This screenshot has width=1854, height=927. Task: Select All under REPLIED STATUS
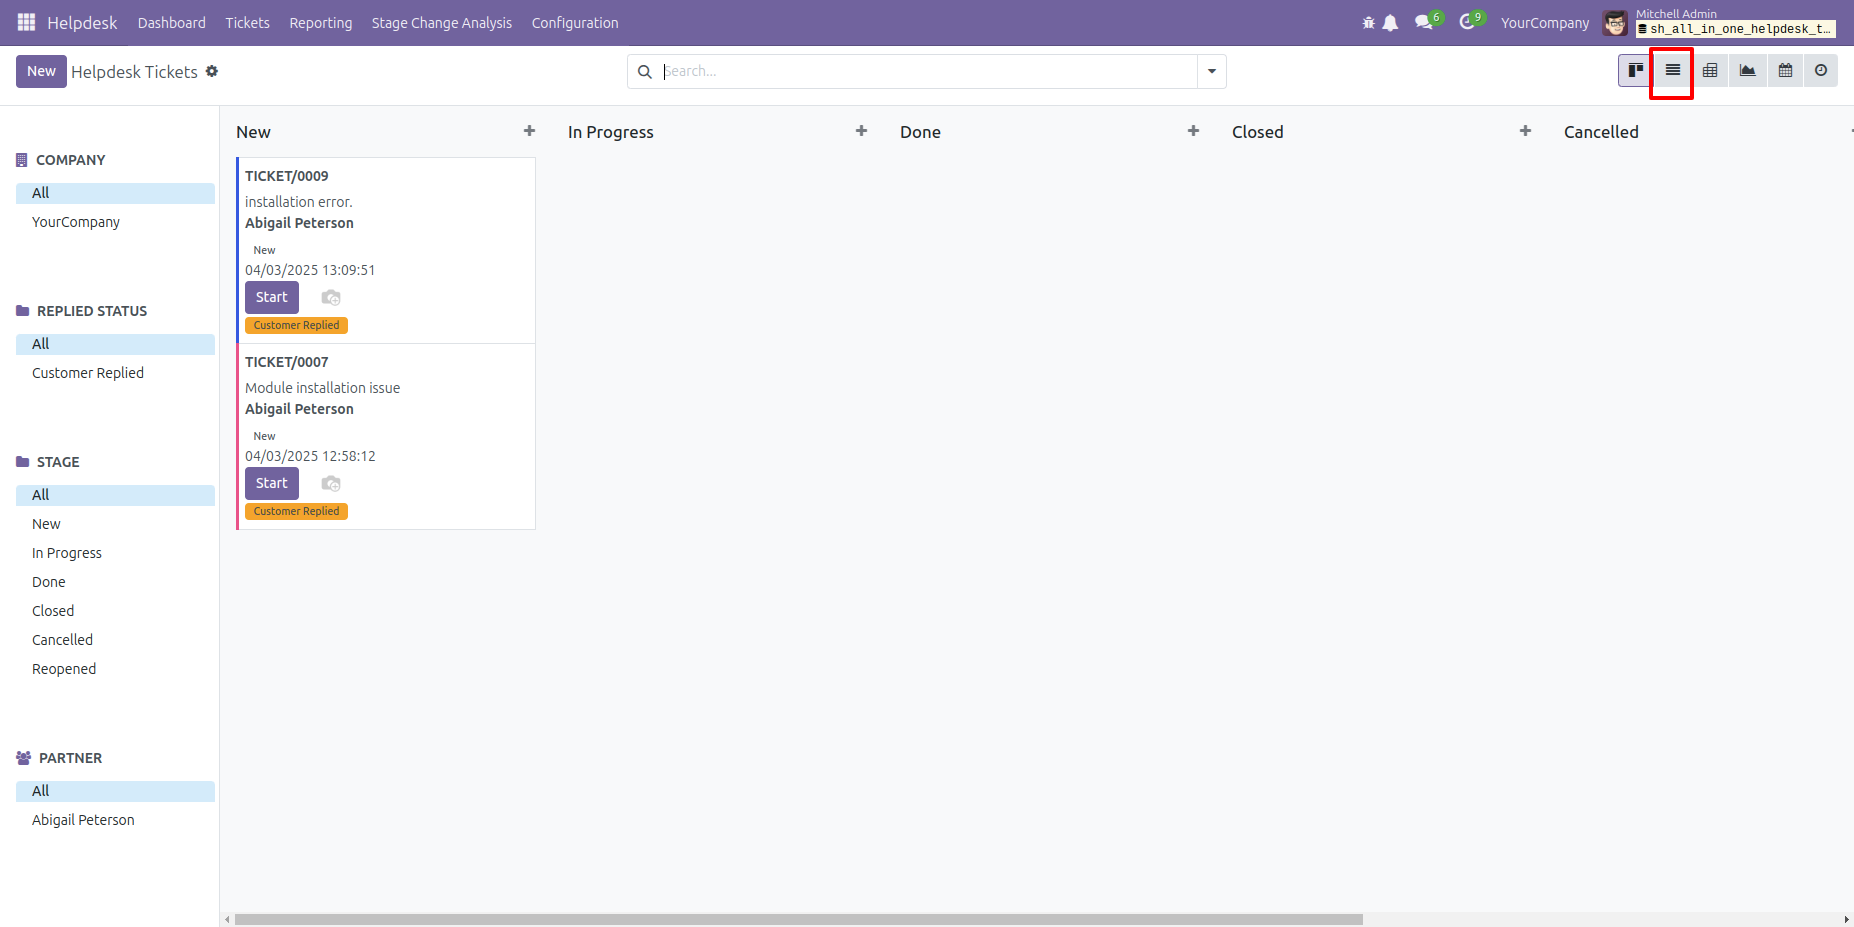coord(115,344)
